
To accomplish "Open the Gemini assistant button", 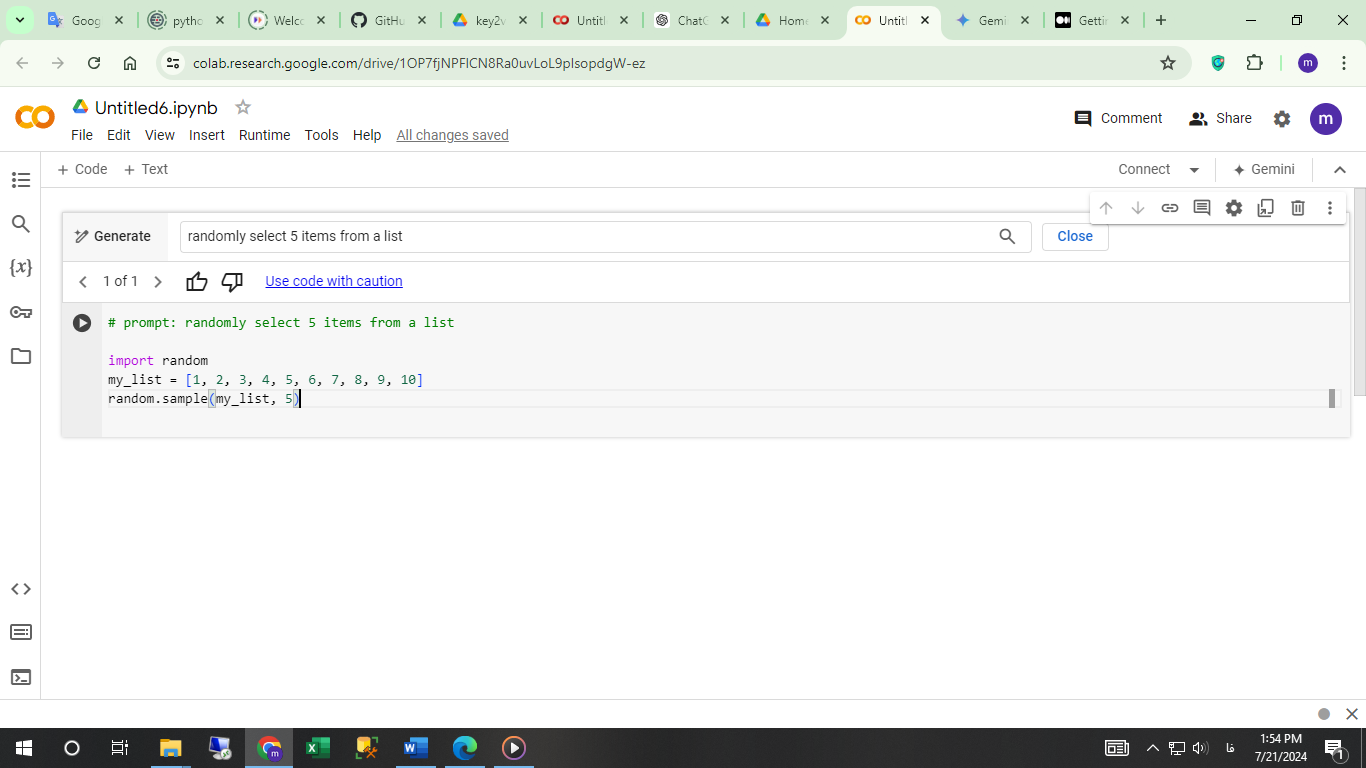I will click(1264, 170).
